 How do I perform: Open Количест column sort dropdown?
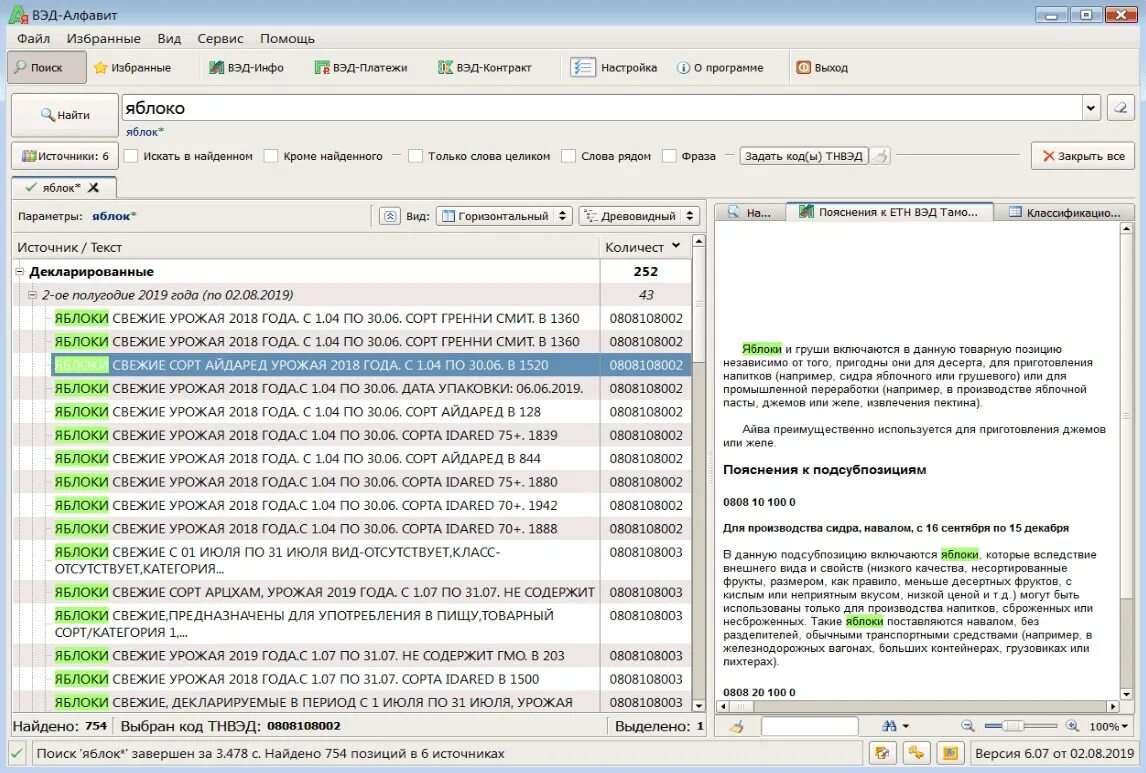[x=676, y=246]
